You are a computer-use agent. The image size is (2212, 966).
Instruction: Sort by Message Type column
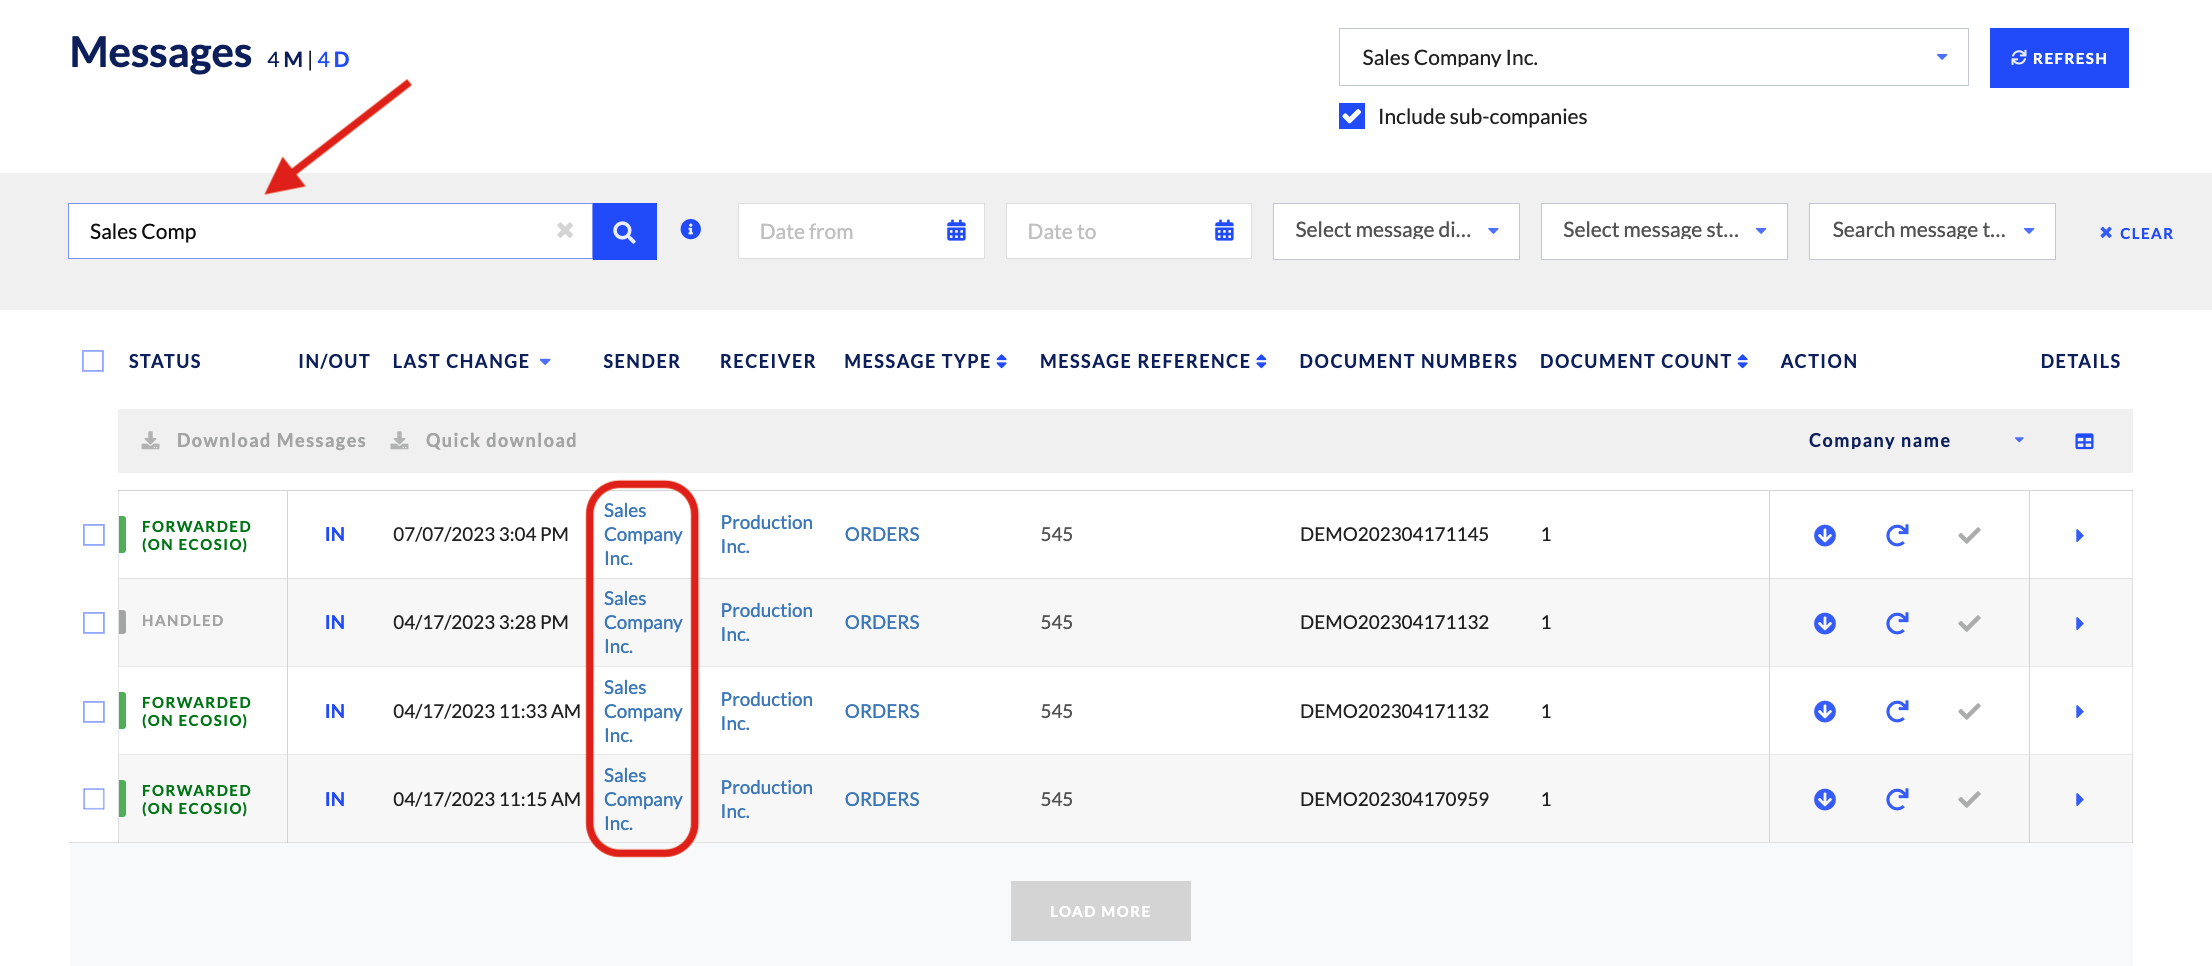(925, 361)
